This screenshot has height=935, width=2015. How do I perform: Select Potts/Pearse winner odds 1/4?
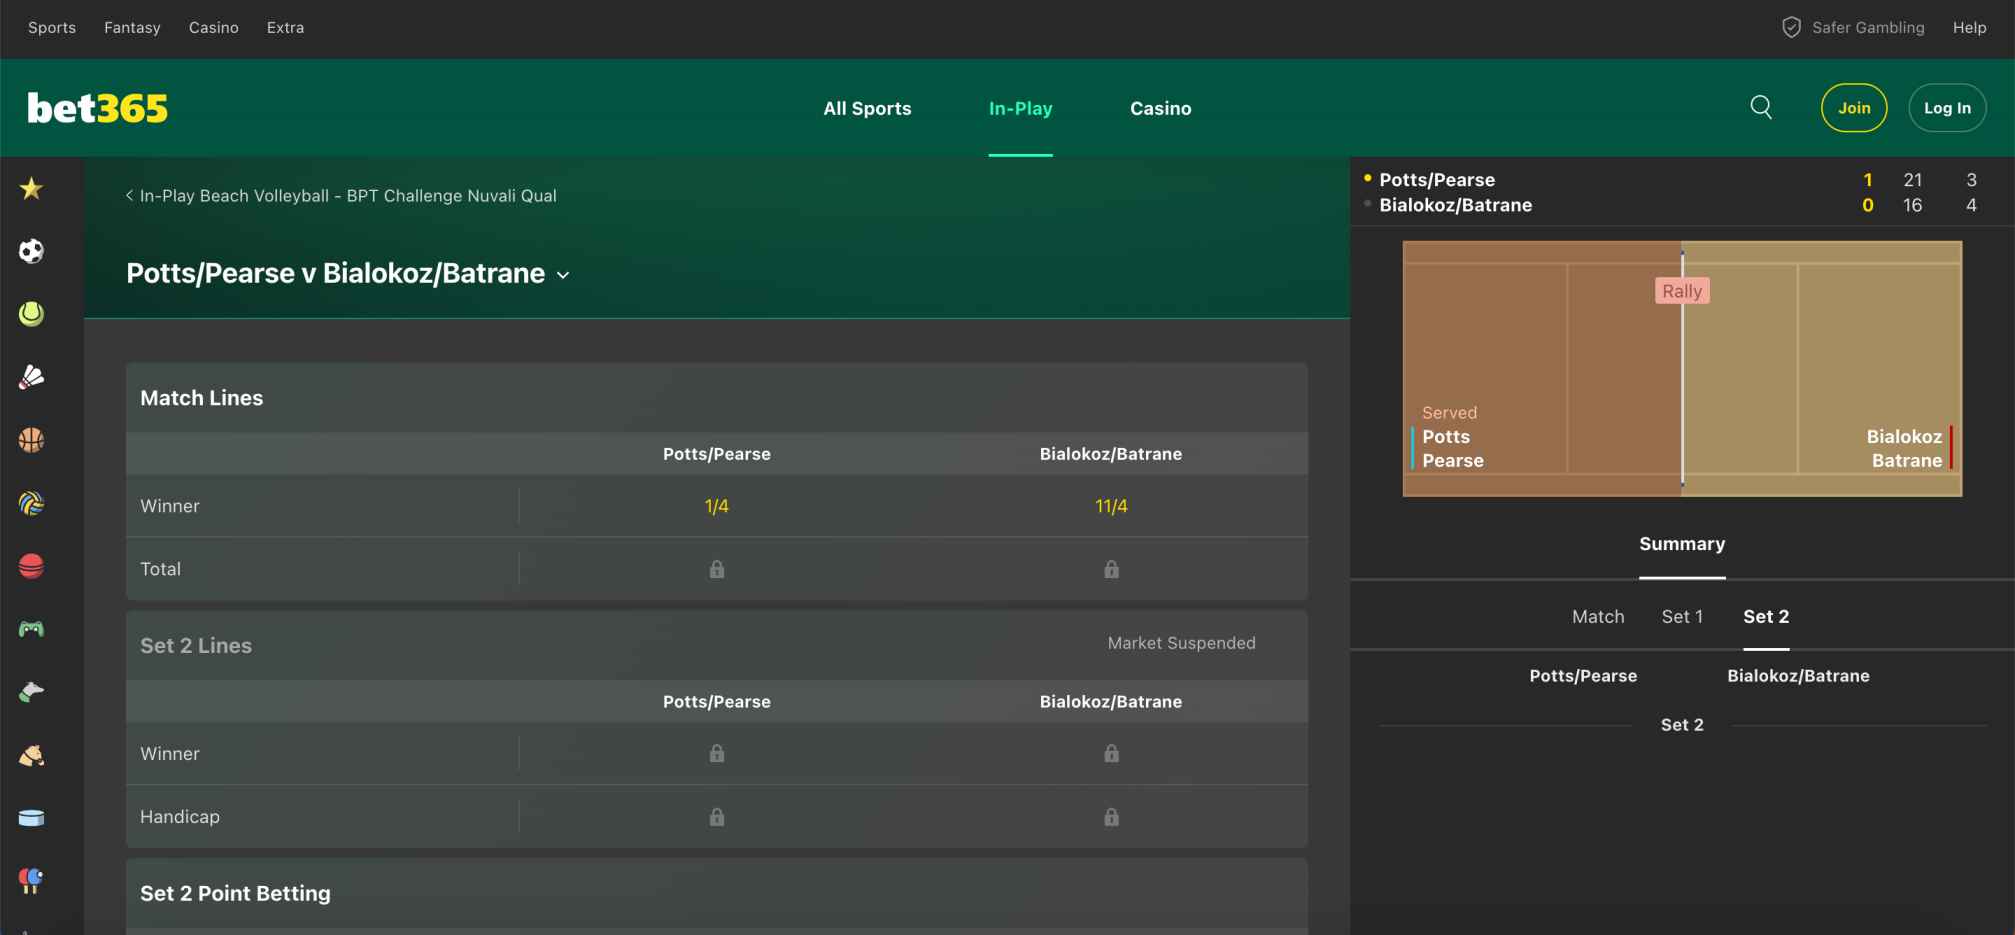click(716, 506)
